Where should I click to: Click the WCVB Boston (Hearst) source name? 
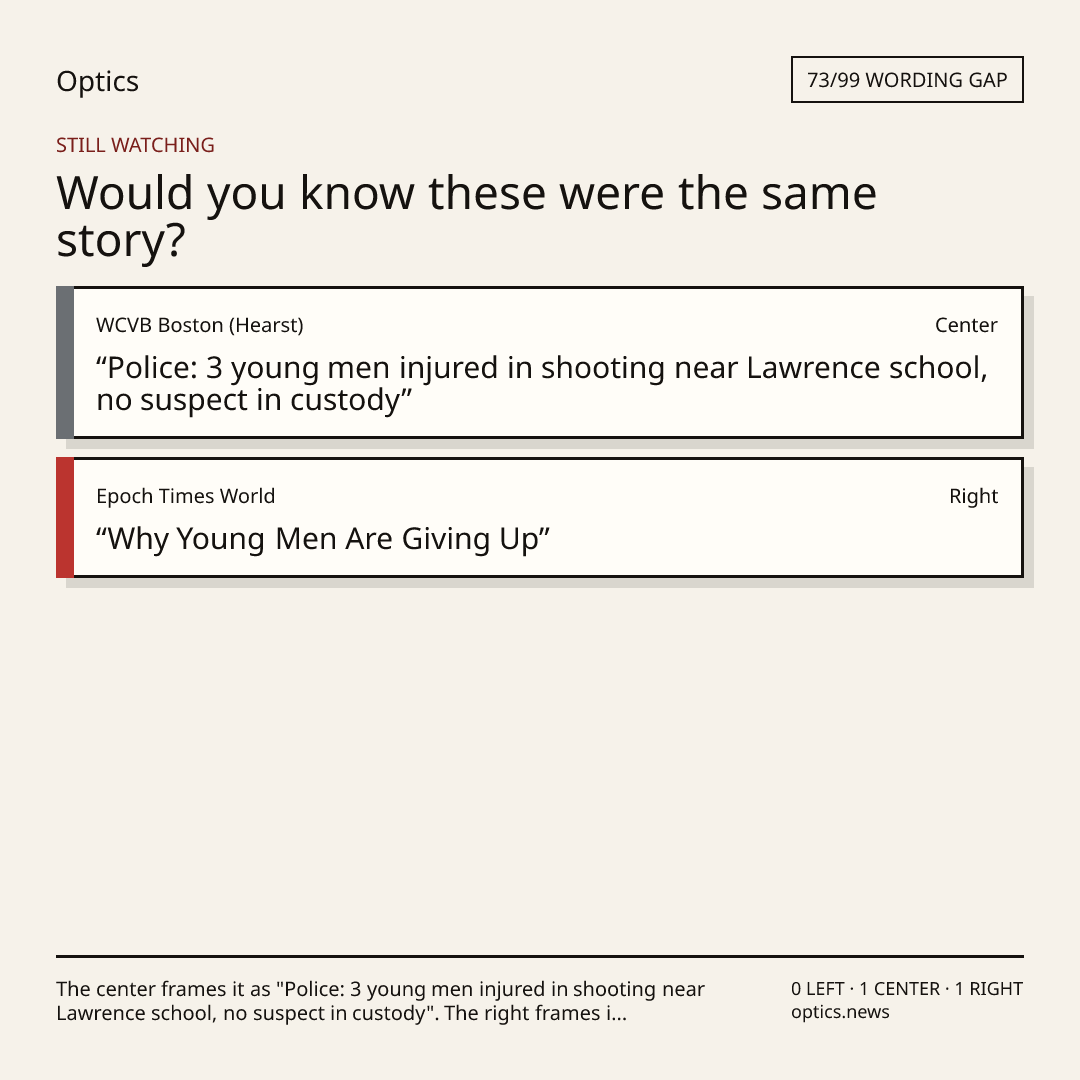click(200, 325)
